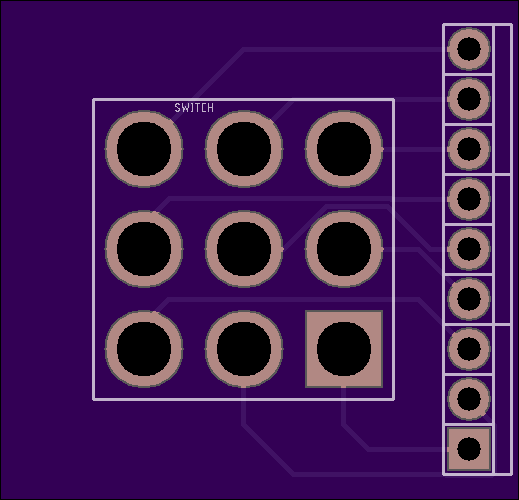Select the middle-left pad of the switch
The height and width of the screenshot is (500, 519).
[144, 249]
